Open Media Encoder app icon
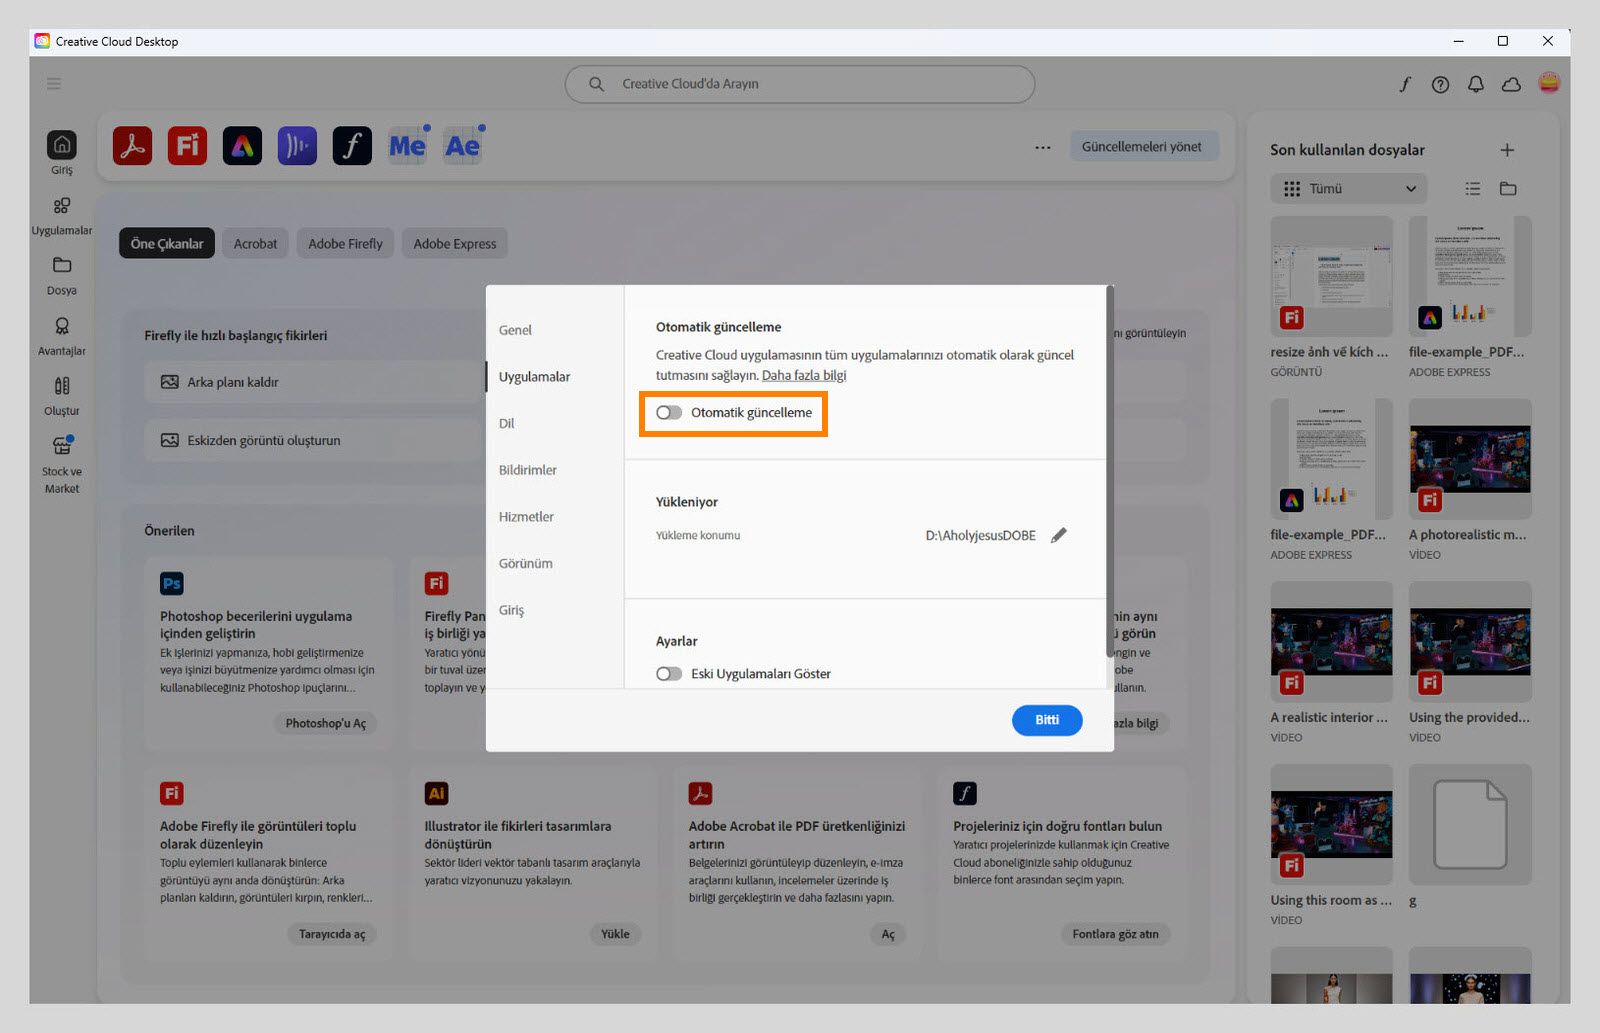Image resolution: width=1600 pixels, height=1033 pixels. (407, 146)
